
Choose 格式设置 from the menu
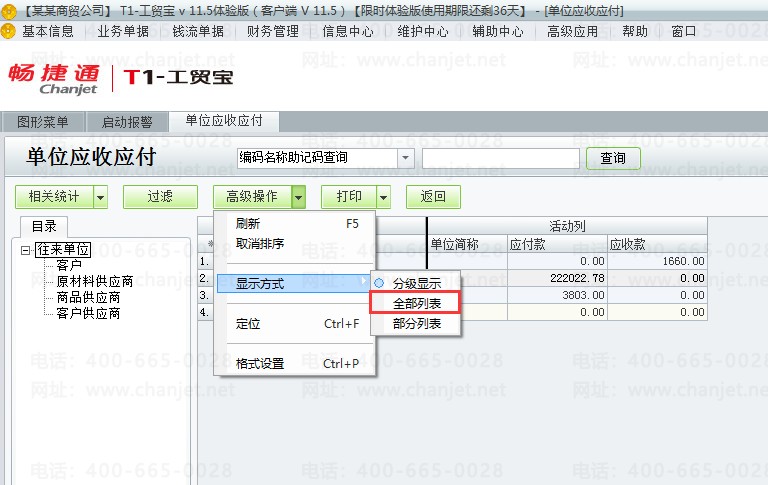[x=296, y=364]
